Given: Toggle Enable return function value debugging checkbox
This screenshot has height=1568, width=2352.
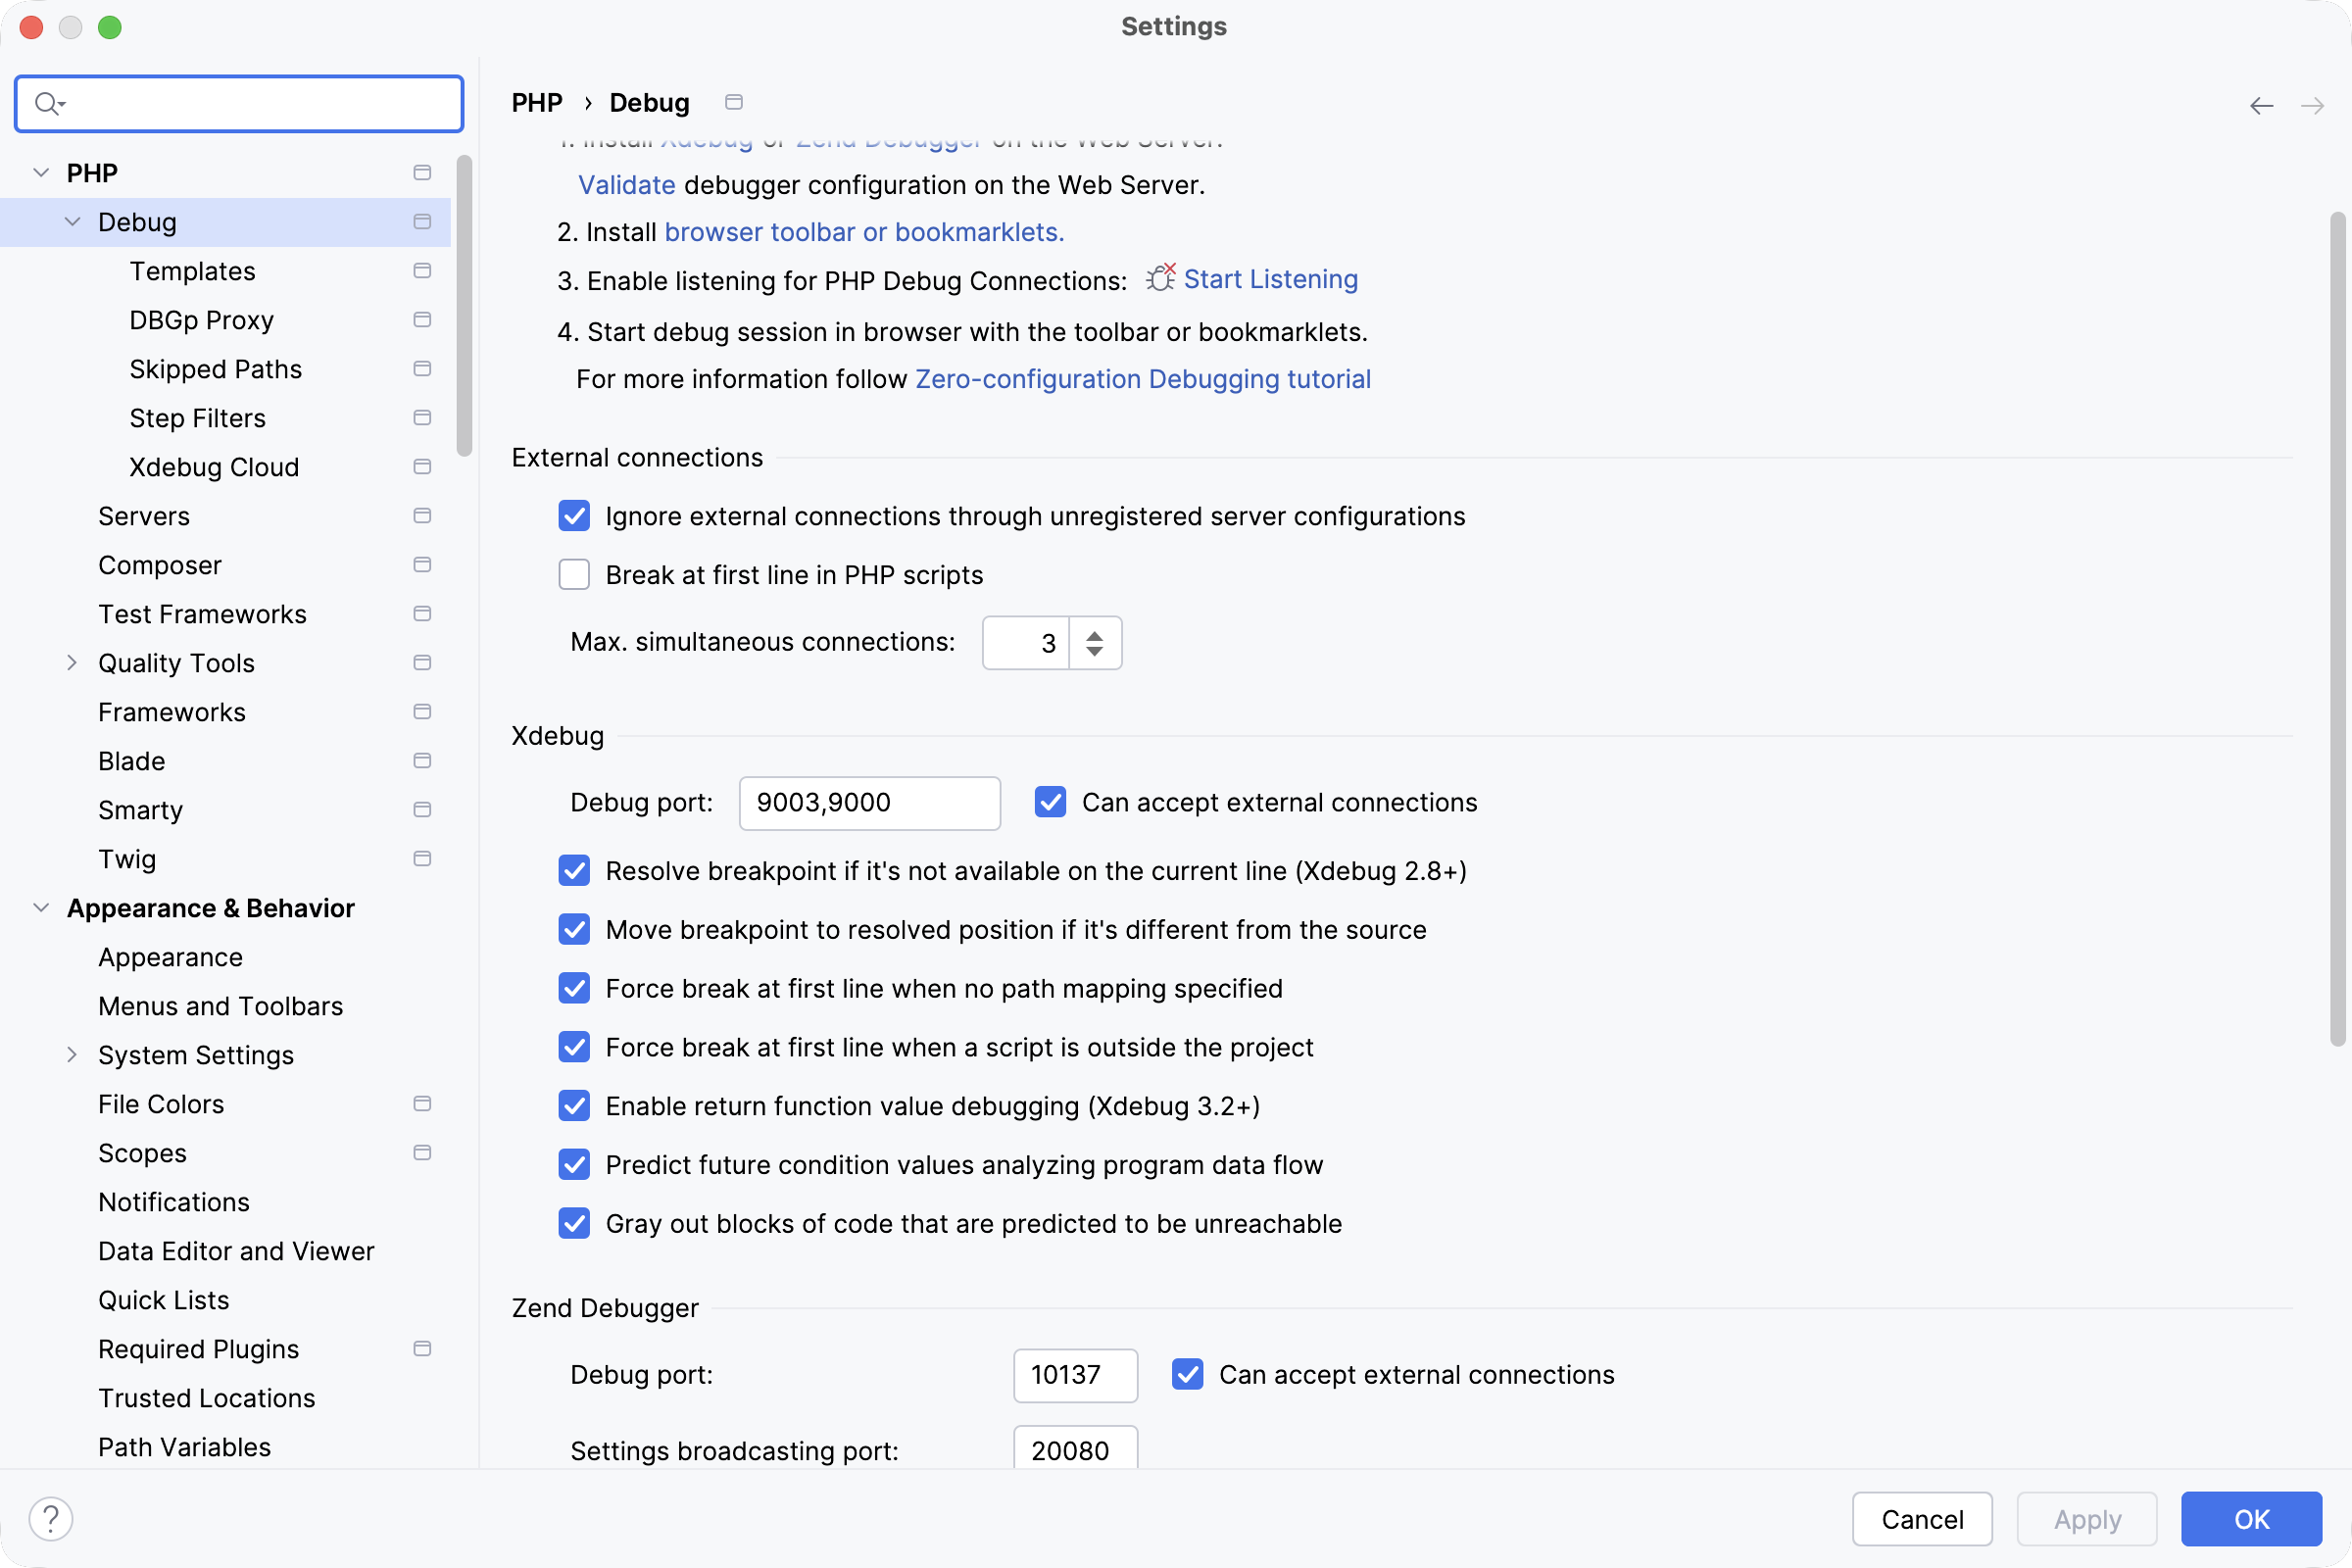Looking at the screenshot, I should (574, 1105).
